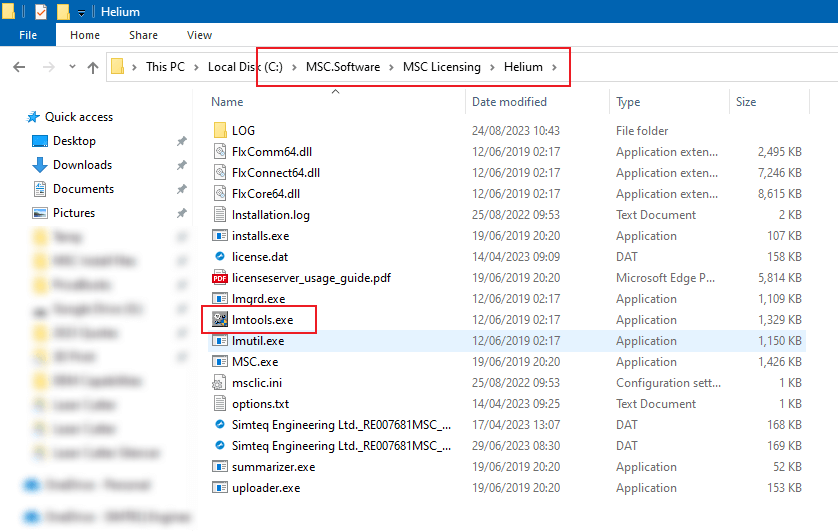
Task: Click the lmtools.exe file icon
Action: [220, 320]
